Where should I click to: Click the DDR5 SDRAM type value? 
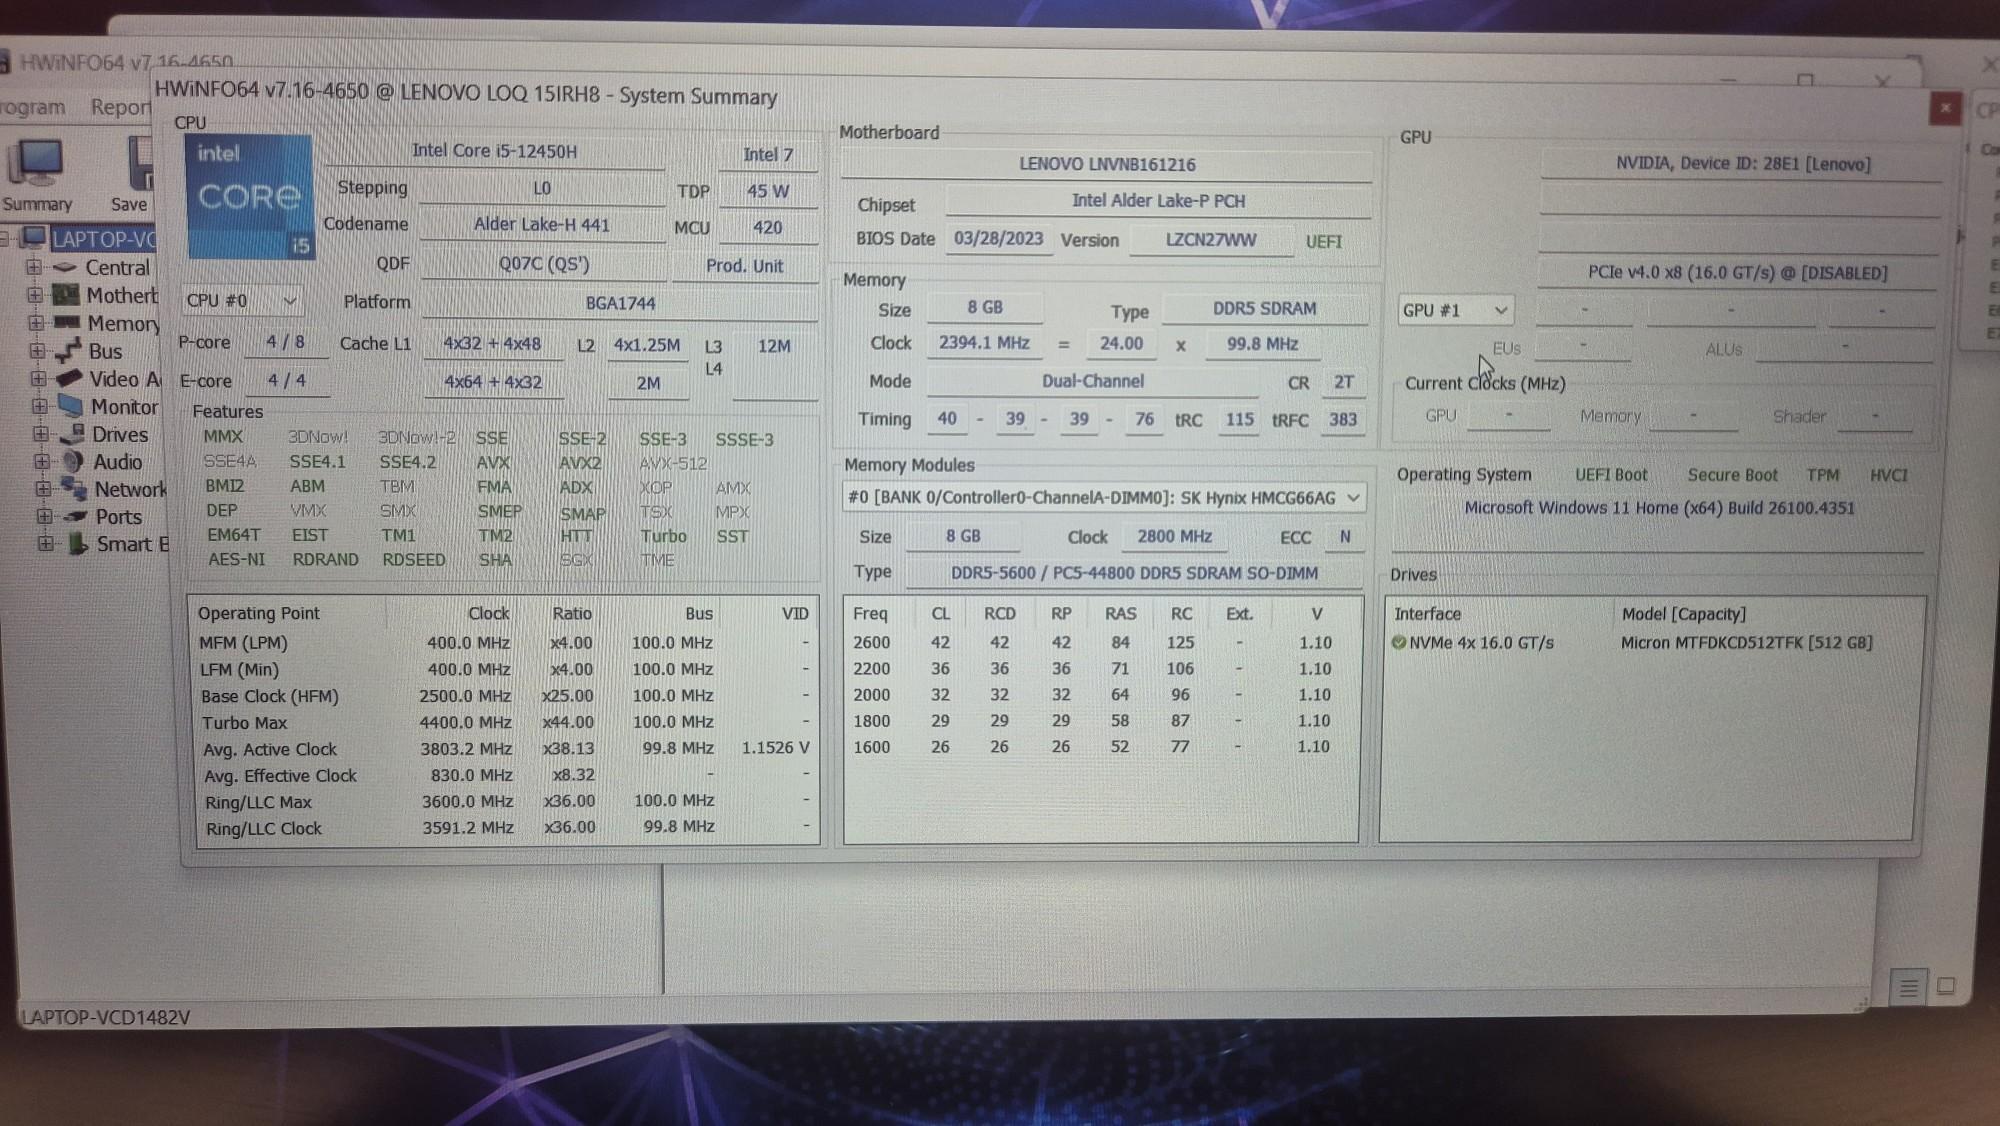1264,308
